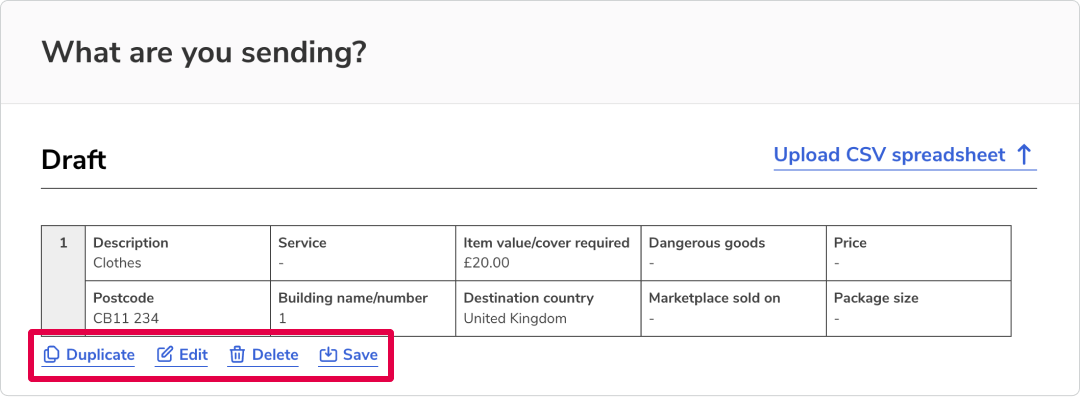
Task: Activate the Delete link text
Action: tap(275, 355)
